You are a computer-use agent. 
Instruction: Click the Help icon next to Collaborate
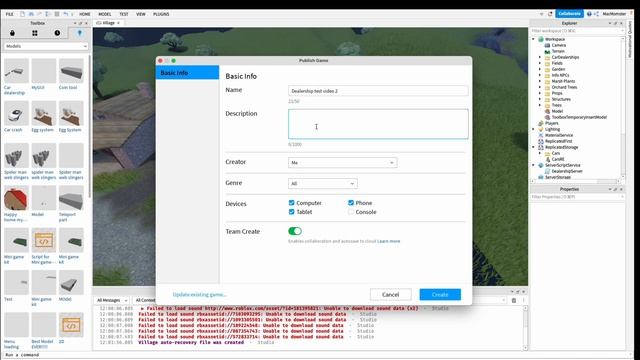589,14
